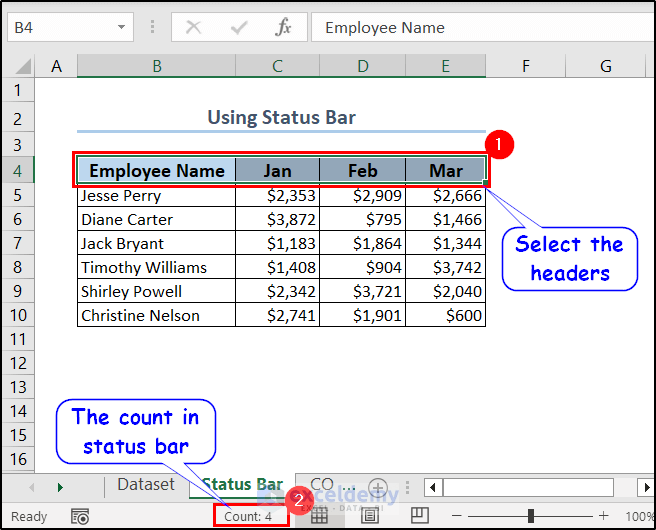Click the Jack Bryant cell

156,243
